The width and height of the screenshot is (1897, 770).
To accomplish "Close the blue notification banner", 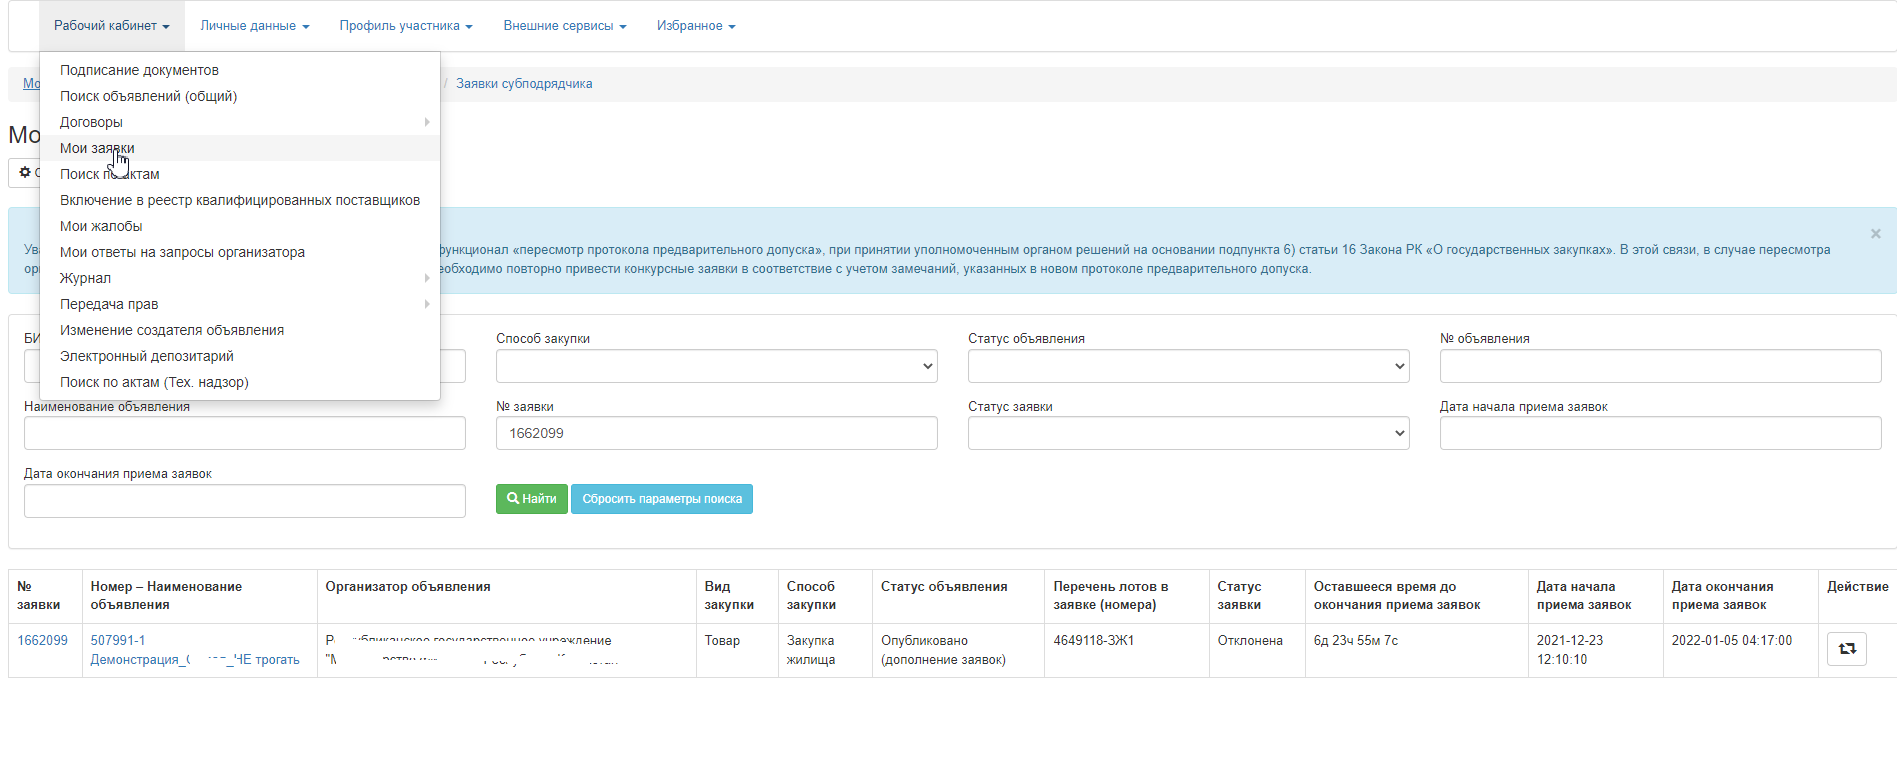I will point(1875,234).
